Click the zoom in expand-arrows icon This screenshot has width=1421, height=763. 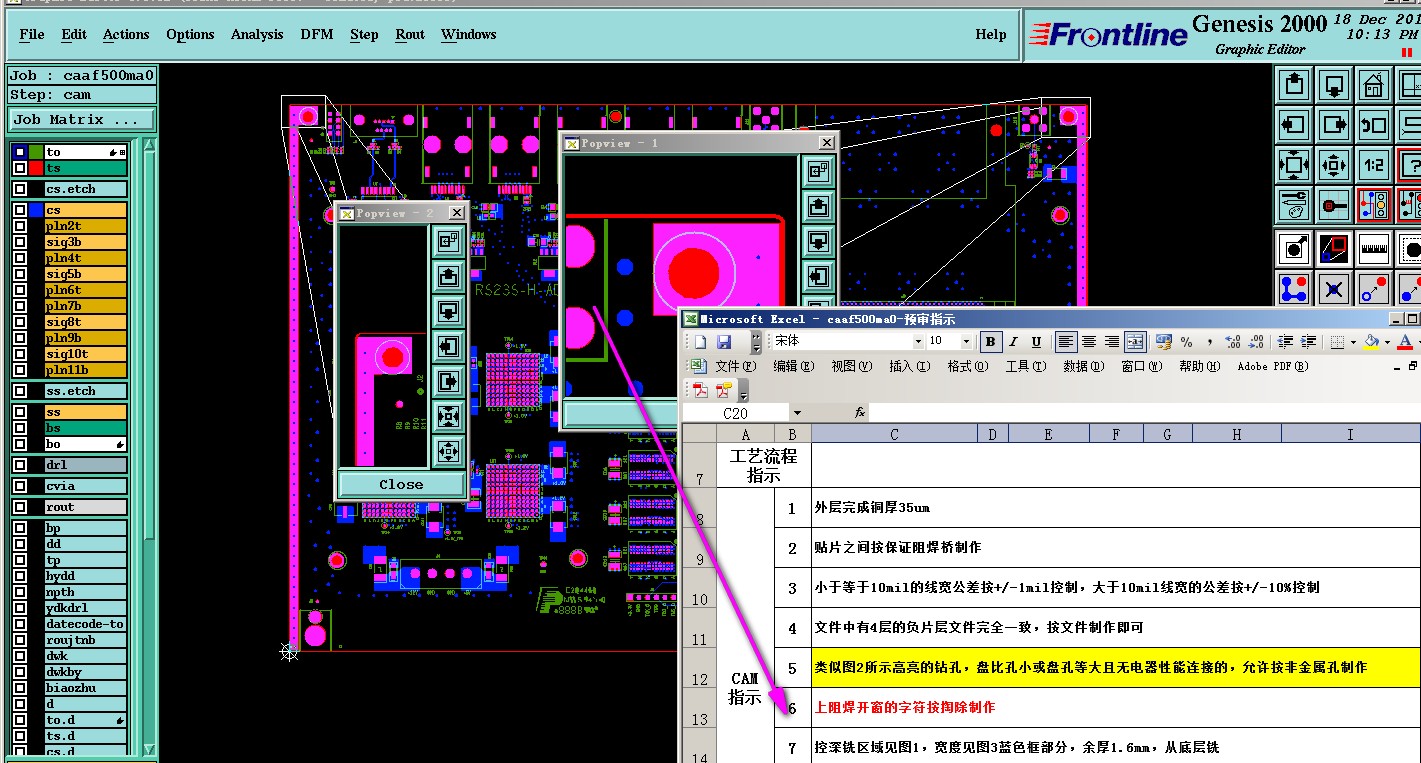(1294, 165)
